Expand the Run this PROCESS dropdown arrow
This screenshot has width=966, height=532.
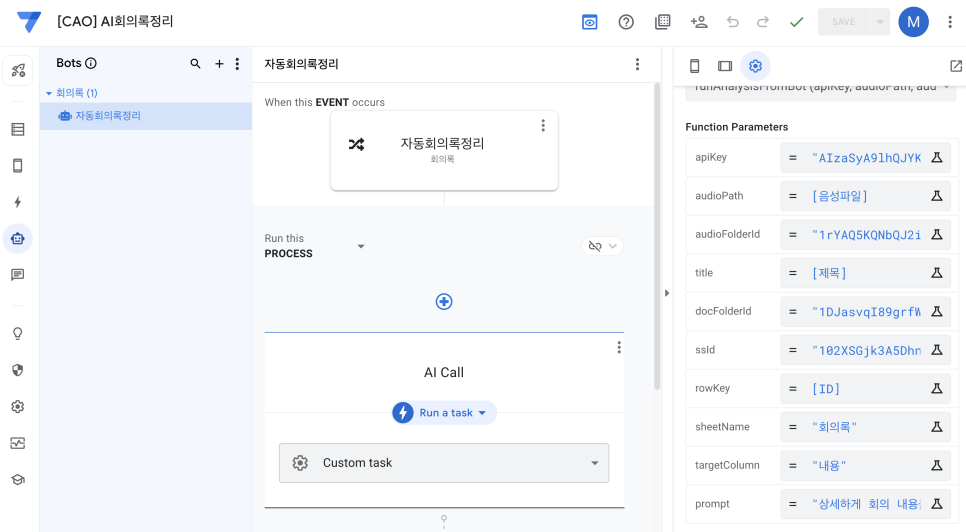(x=361, y=246)
